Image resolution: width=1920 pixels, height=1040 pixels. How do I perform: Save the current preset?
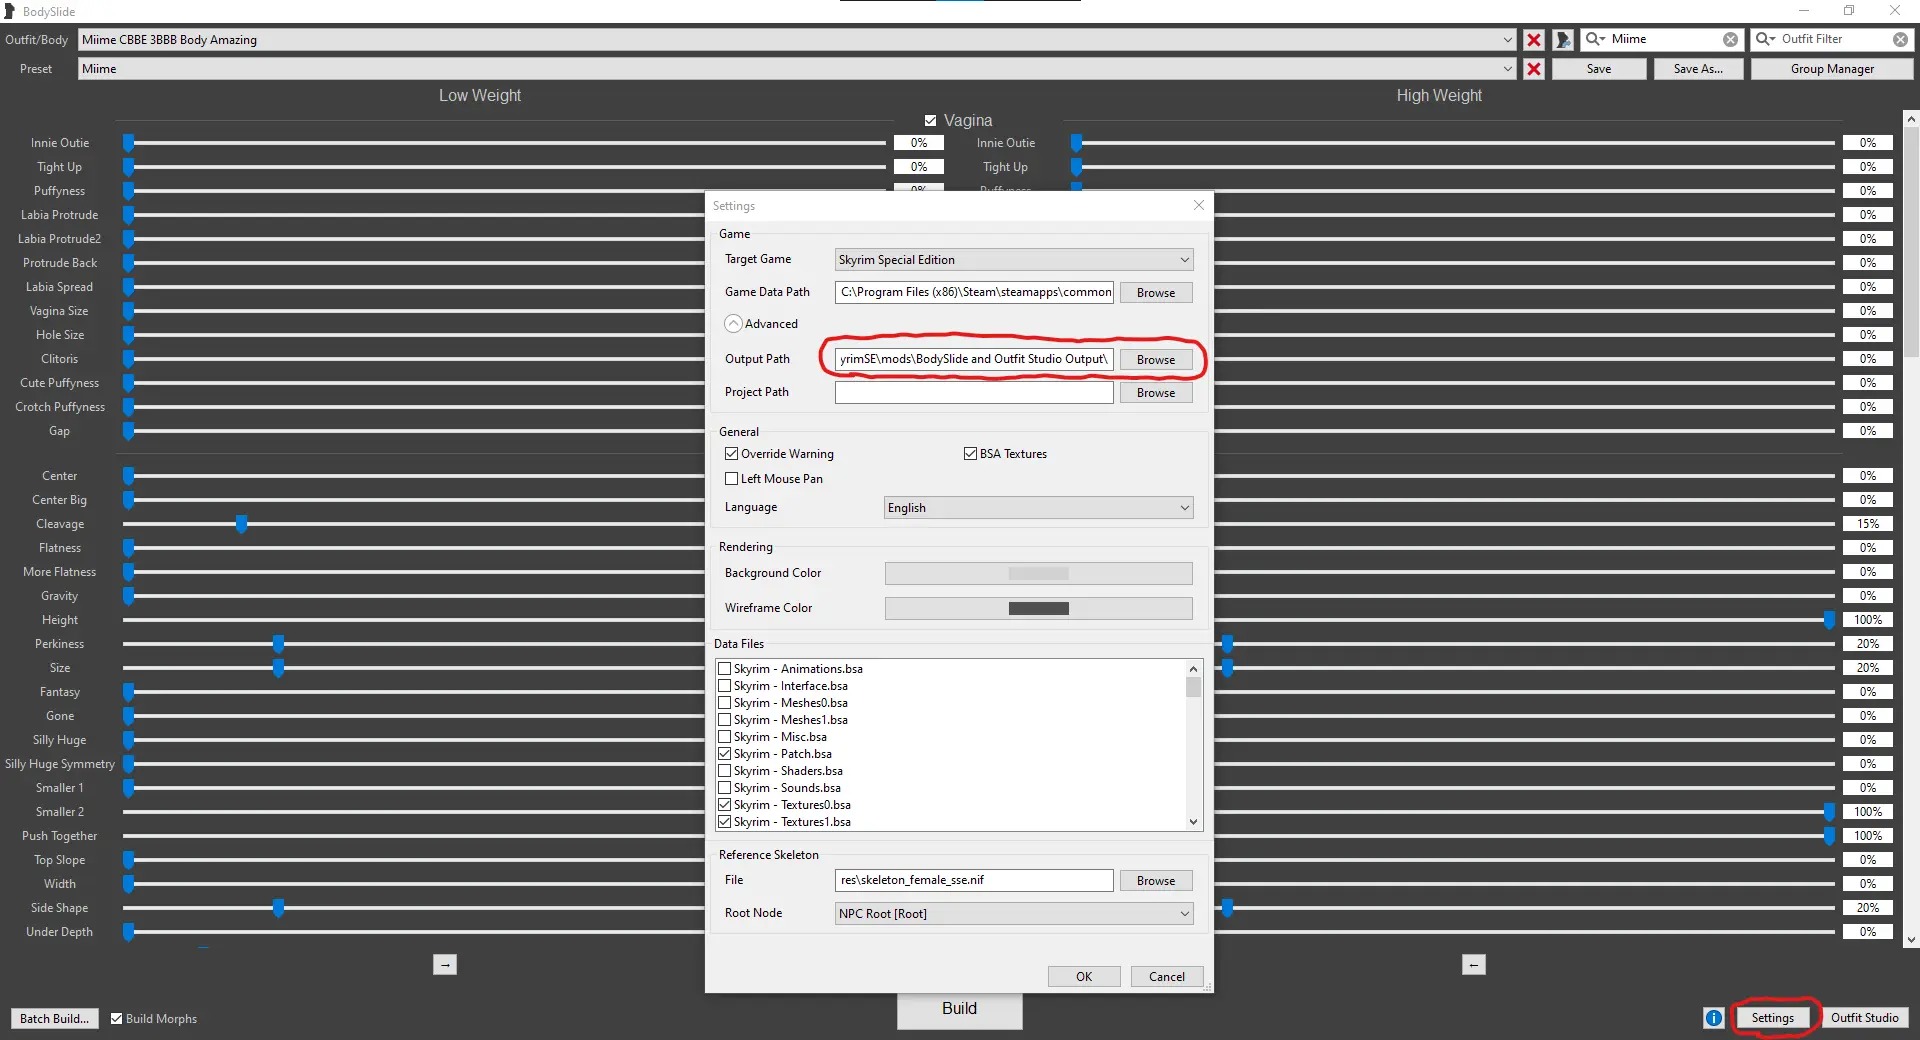[x=1599, y=69]
